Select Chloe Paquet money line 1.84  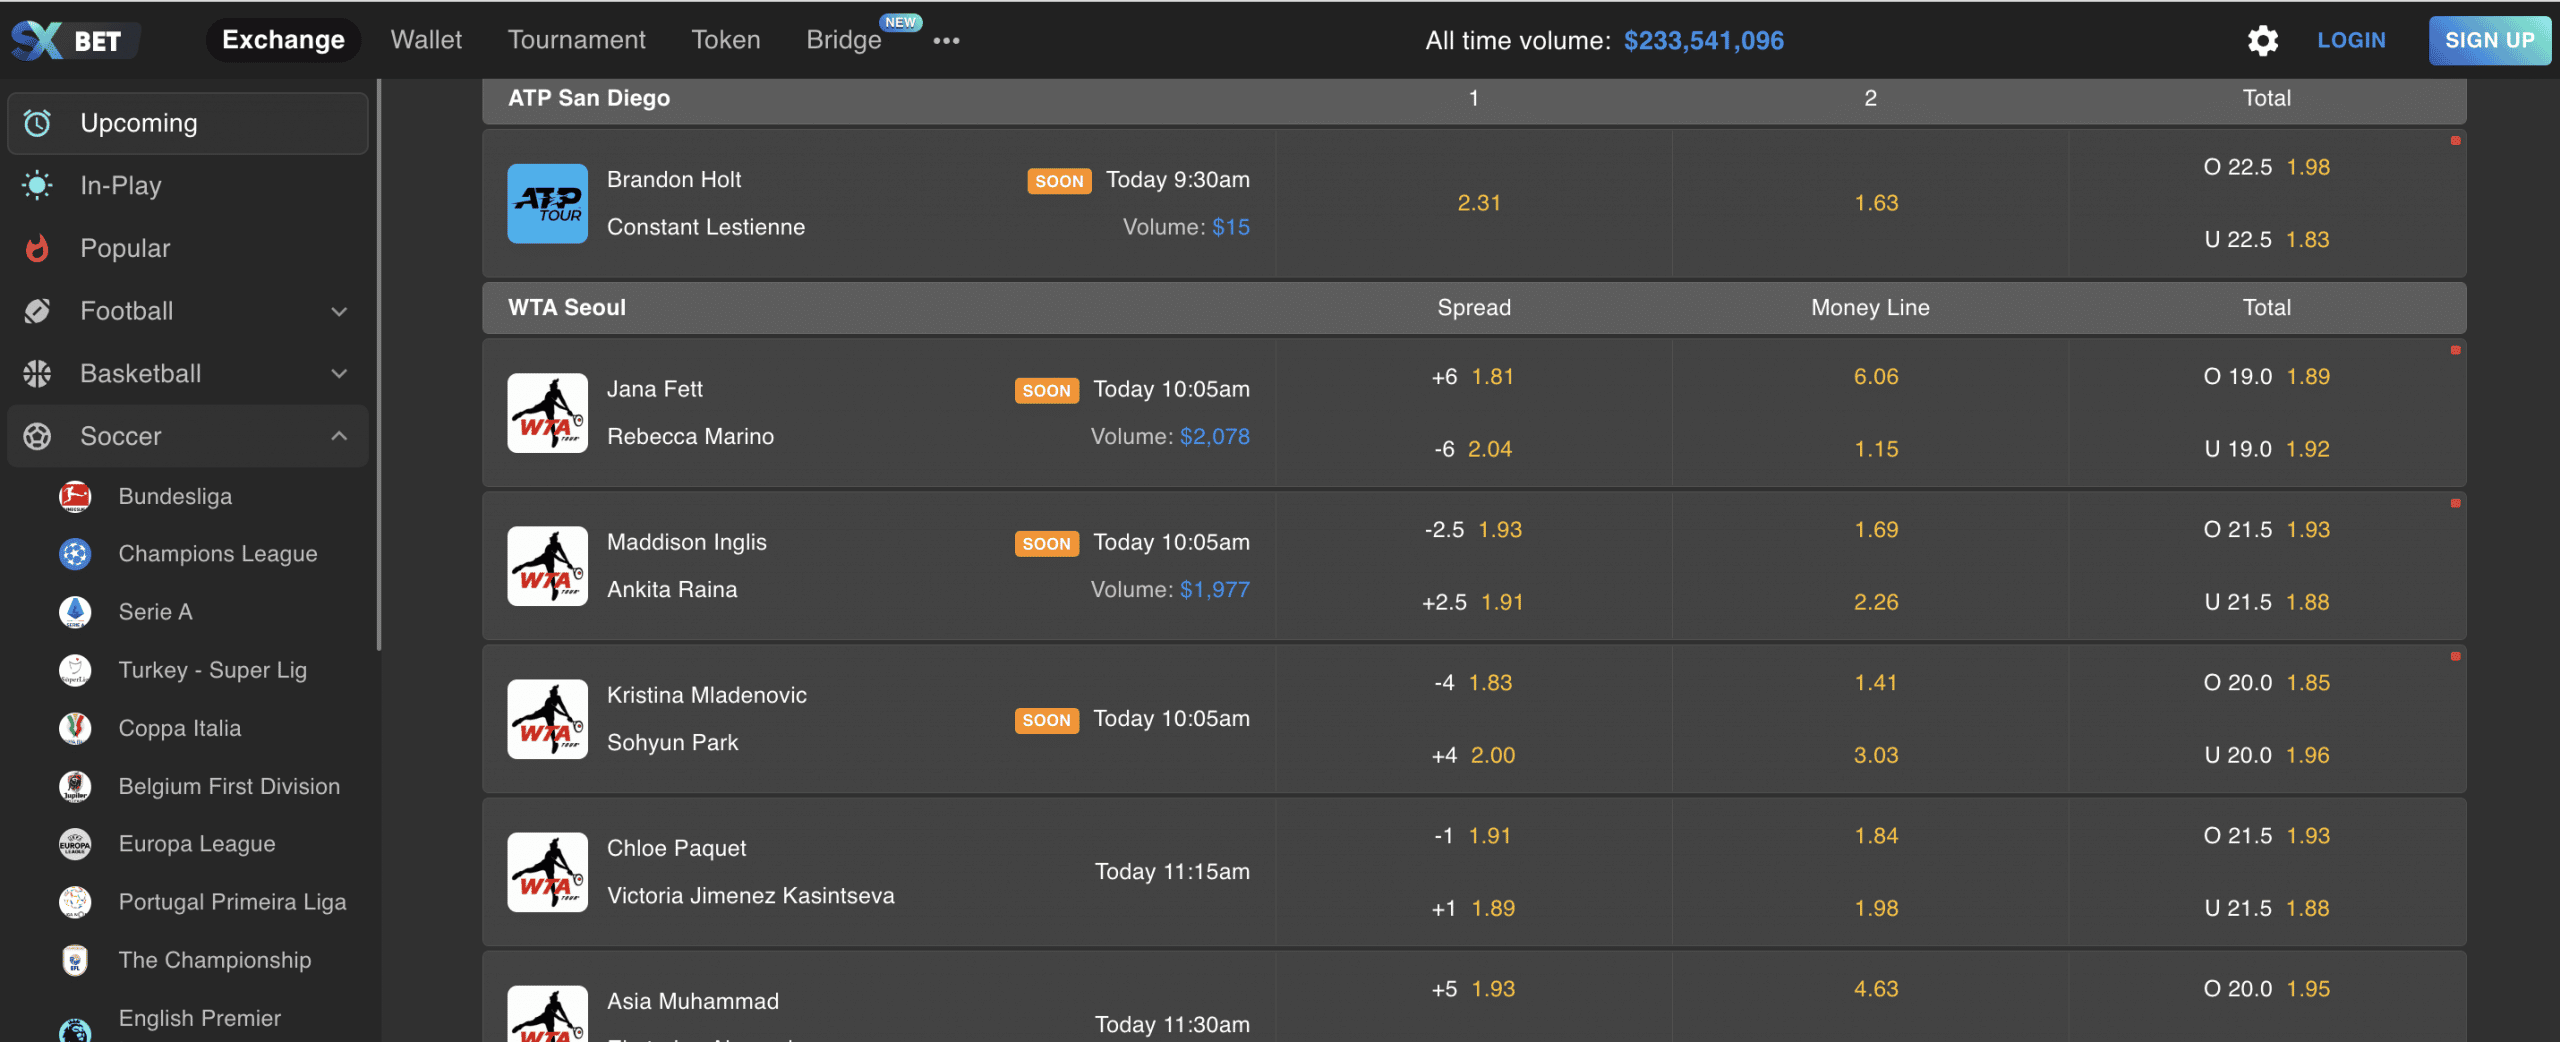tap(1876, 836)
